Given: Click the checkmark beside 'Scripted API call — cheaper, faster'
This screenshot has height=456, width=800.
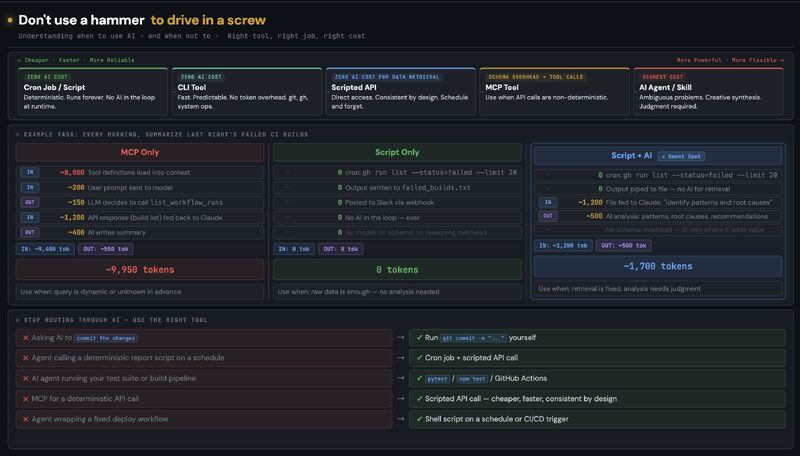Looking at the screenshot, I should 419,399.
